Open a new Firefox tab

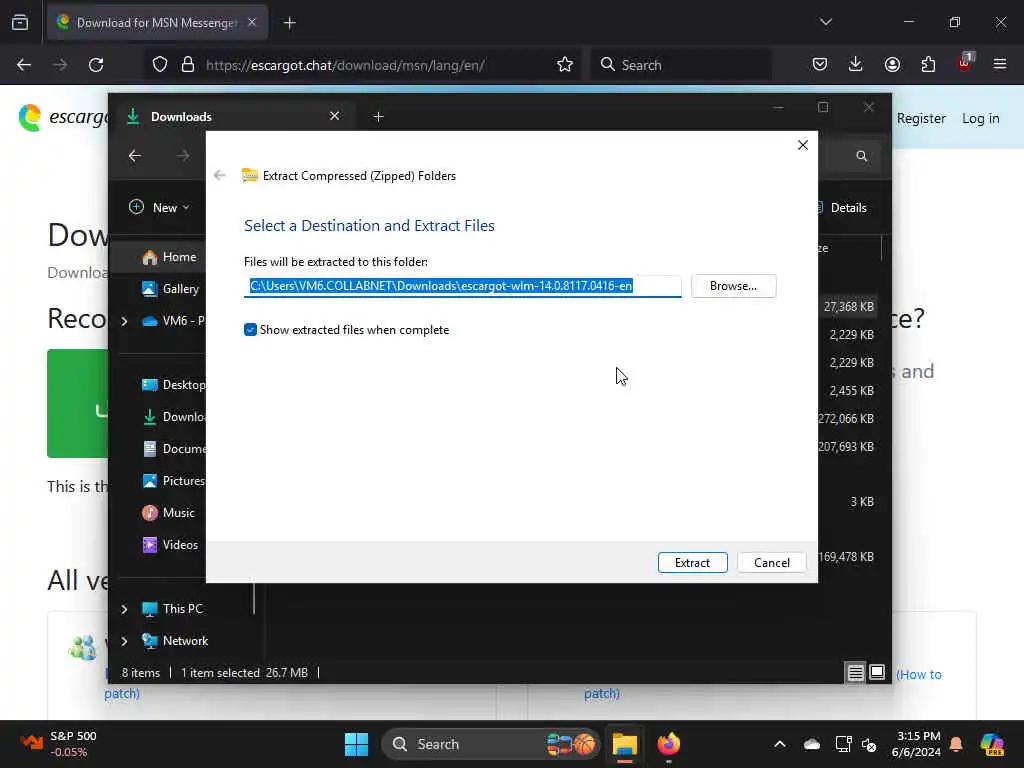click(290, 23)
